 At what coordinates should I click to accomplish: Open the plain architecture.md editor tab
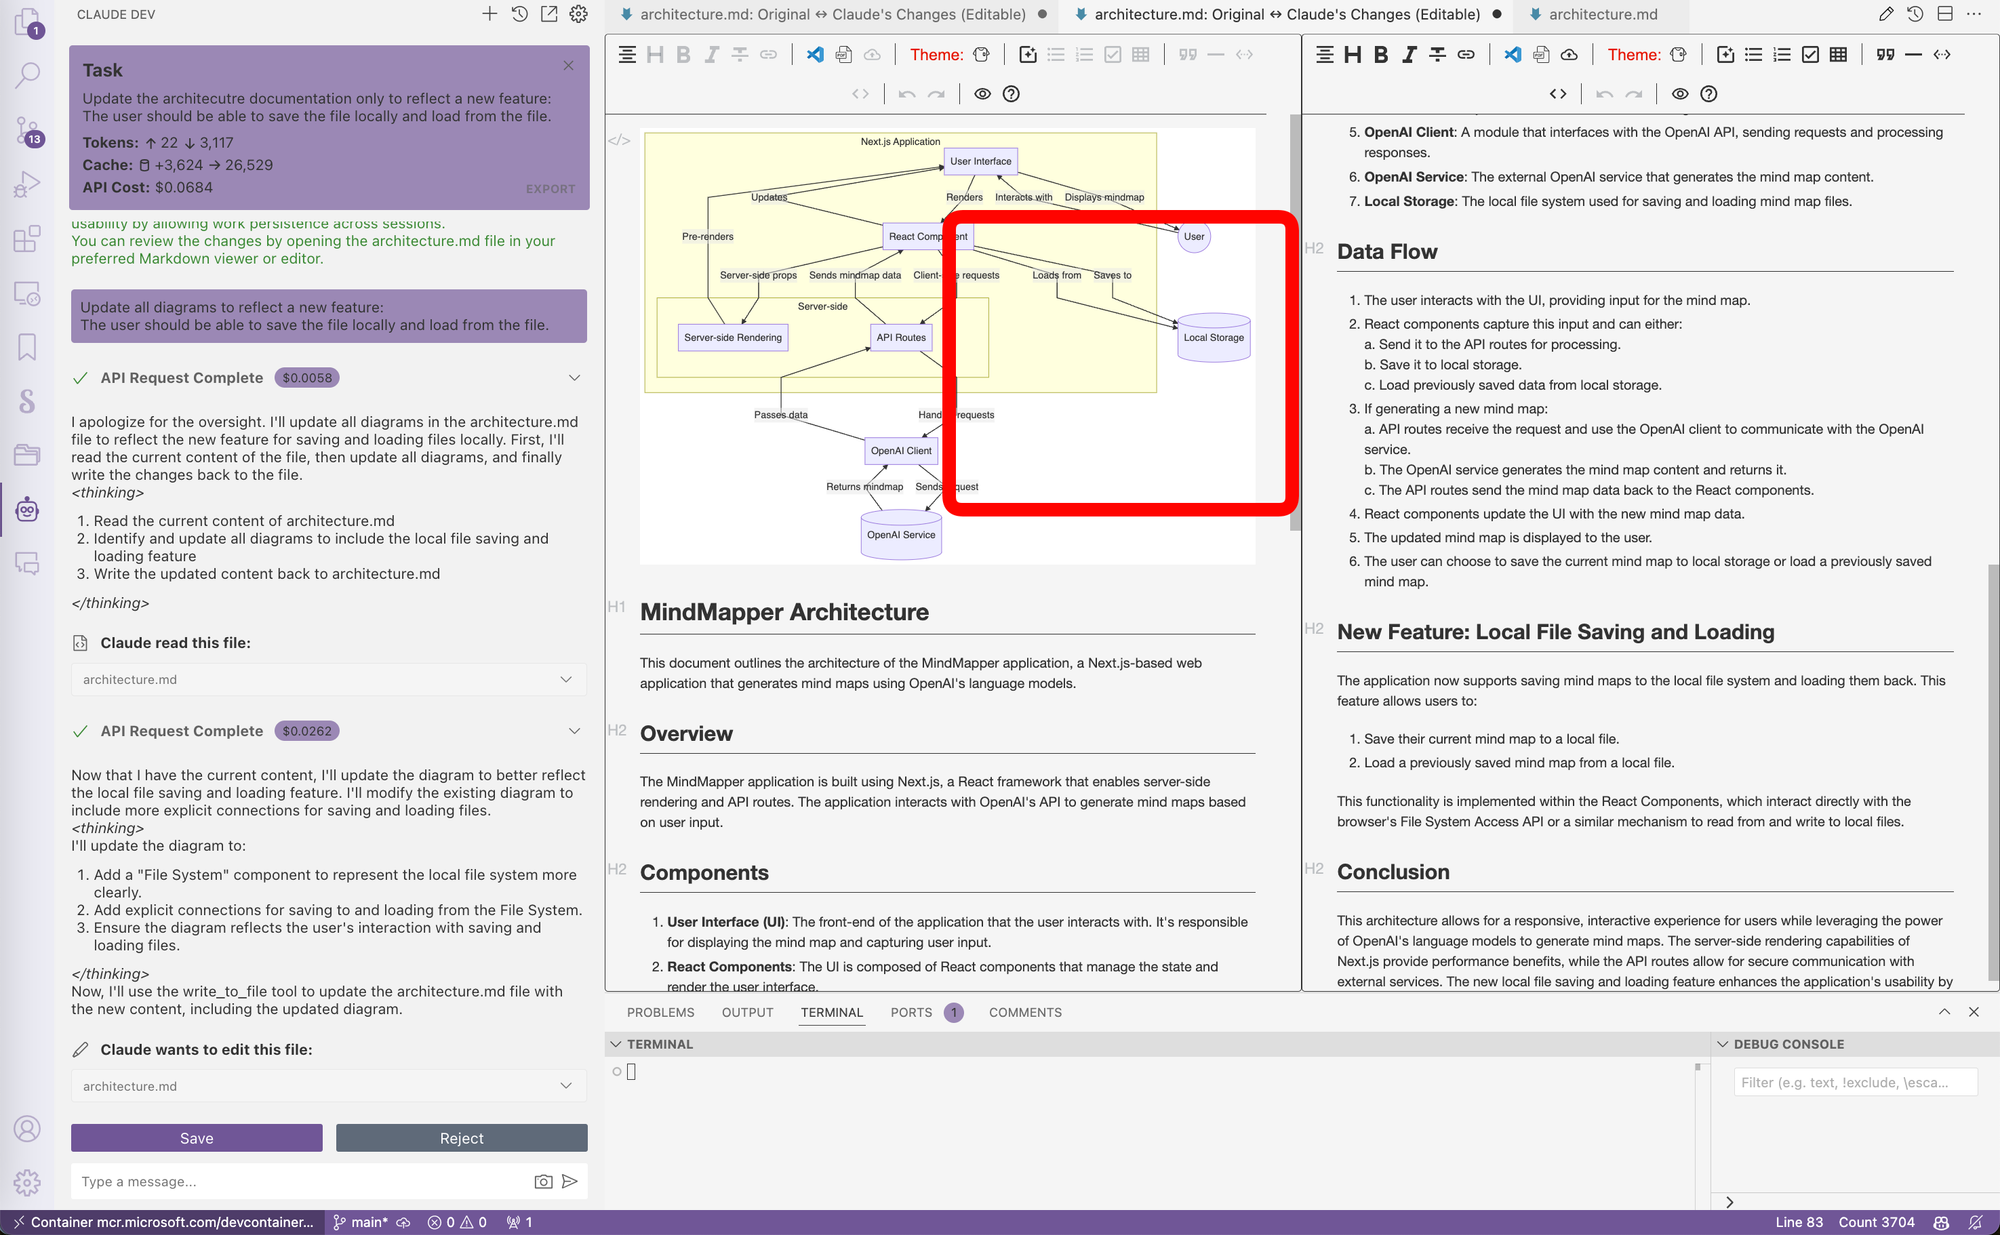pyautogui.click(x=1602, y=14)
